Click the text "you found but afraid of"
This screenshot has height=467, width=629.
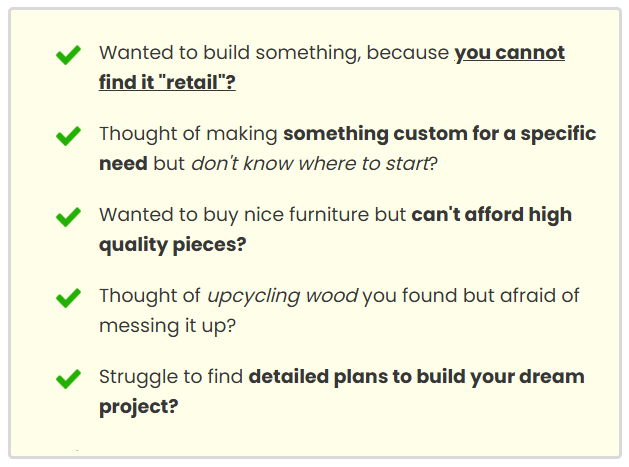click(467, 296)
